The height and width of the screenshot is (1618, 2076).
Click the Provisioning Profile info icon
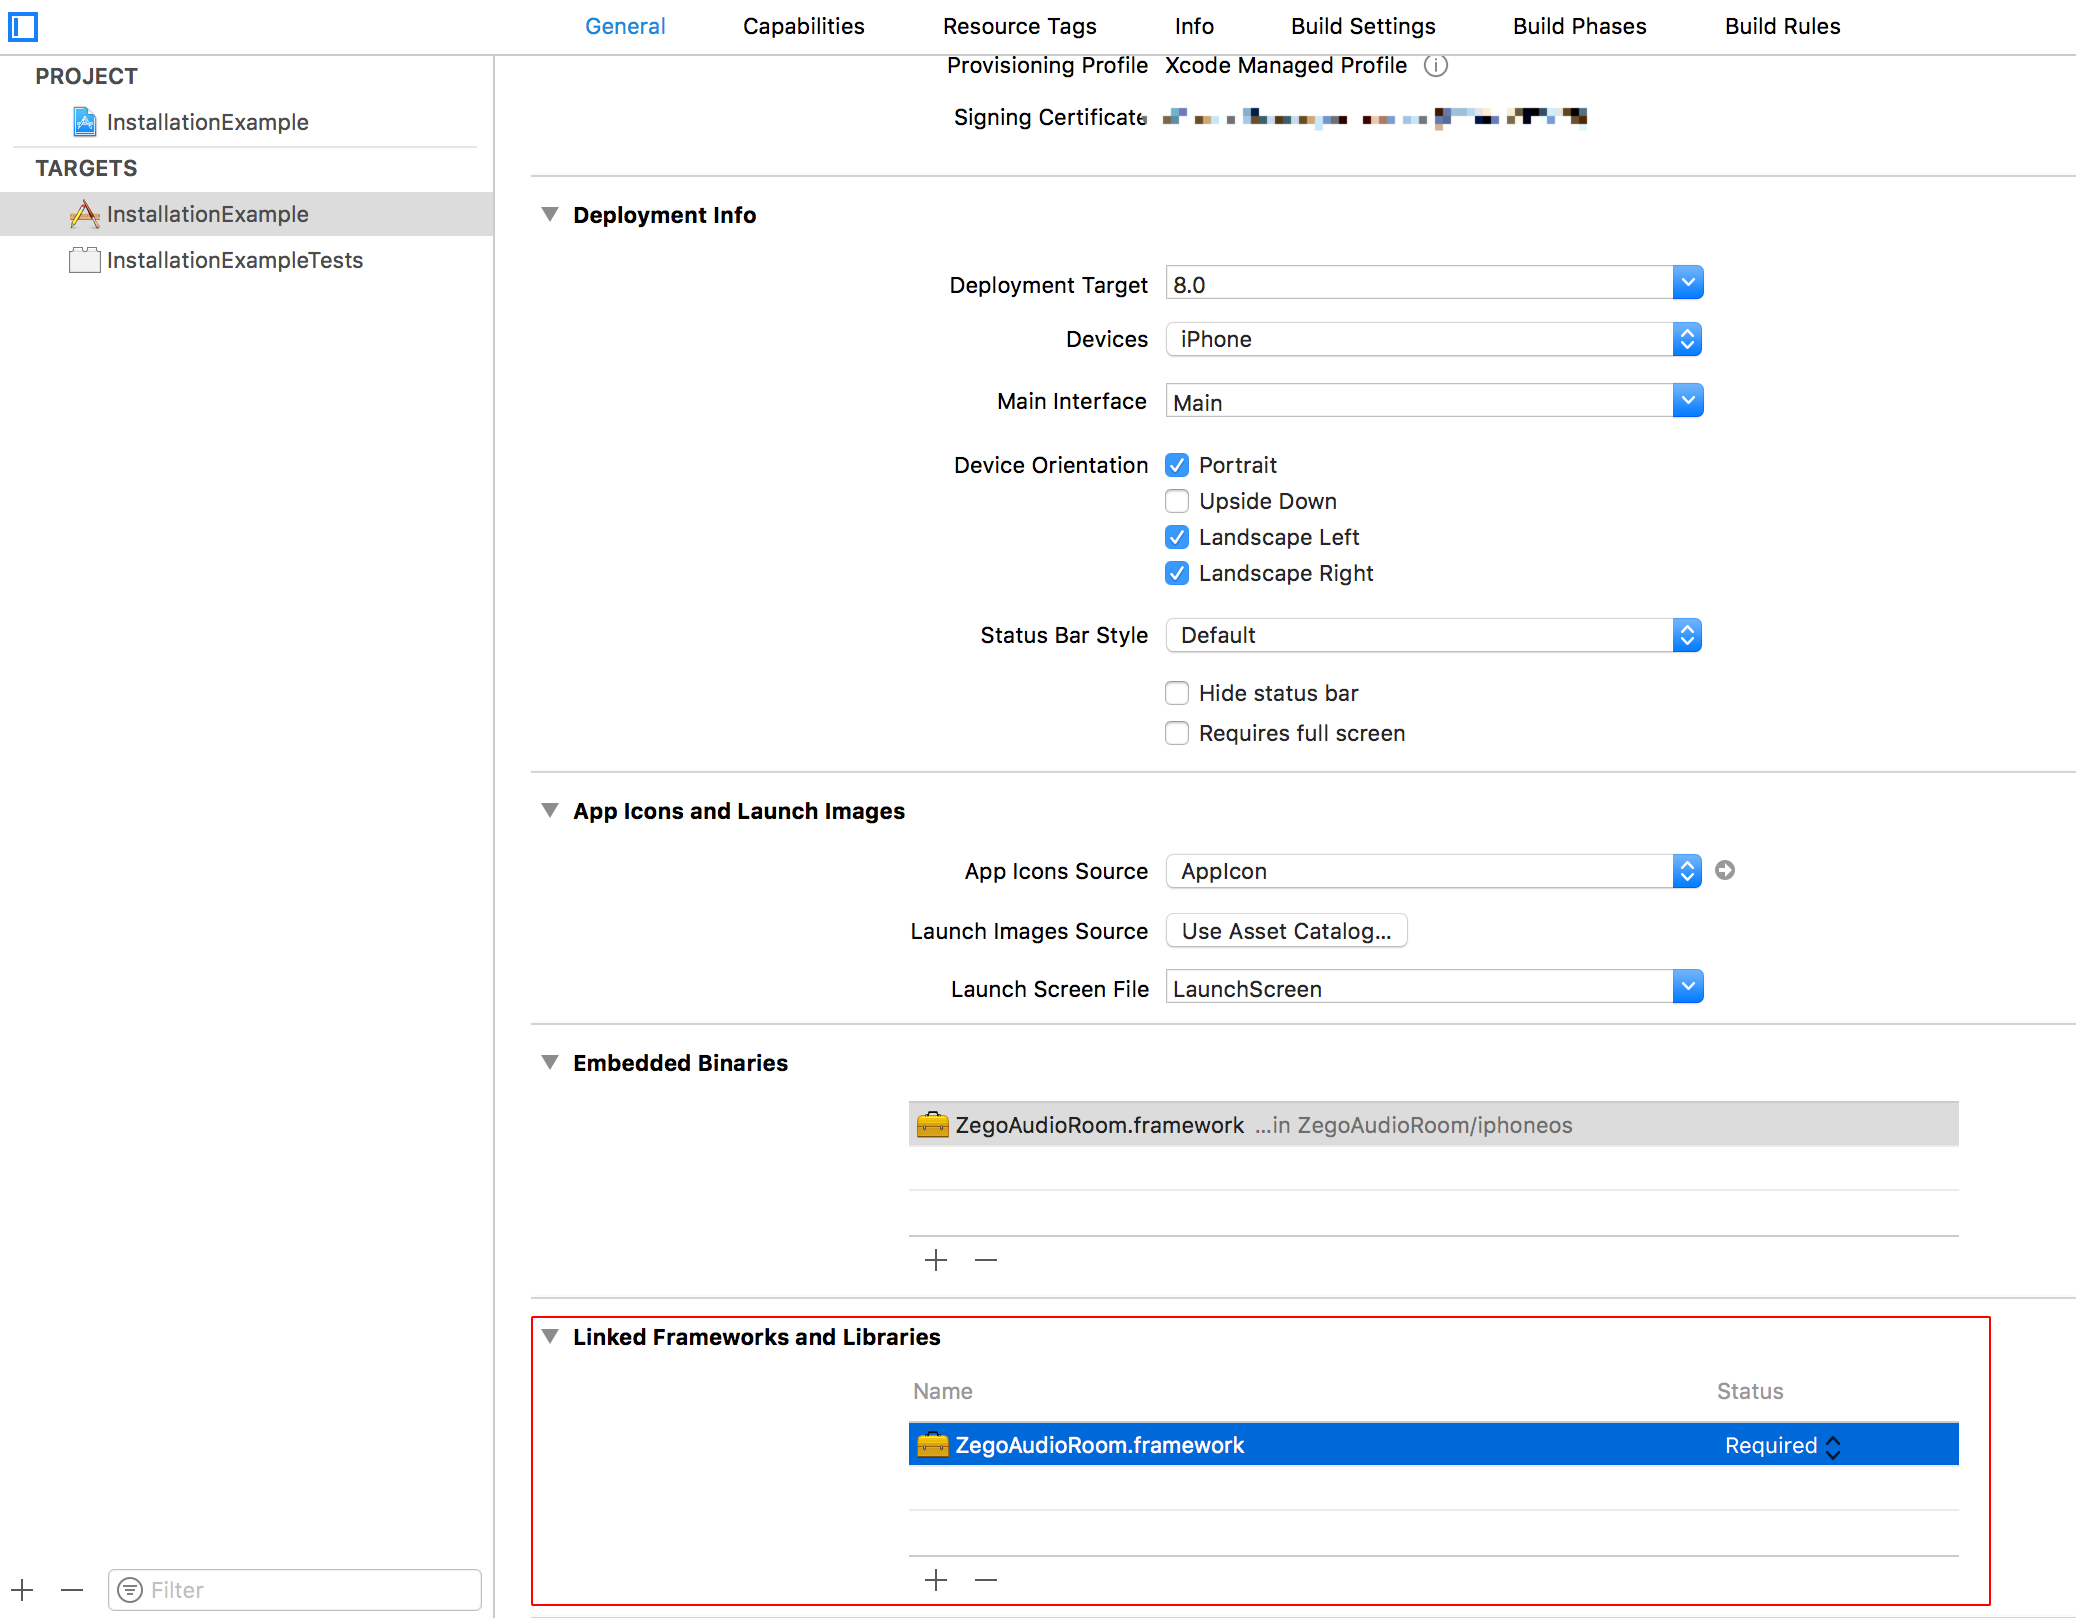tap(1436, 66)
